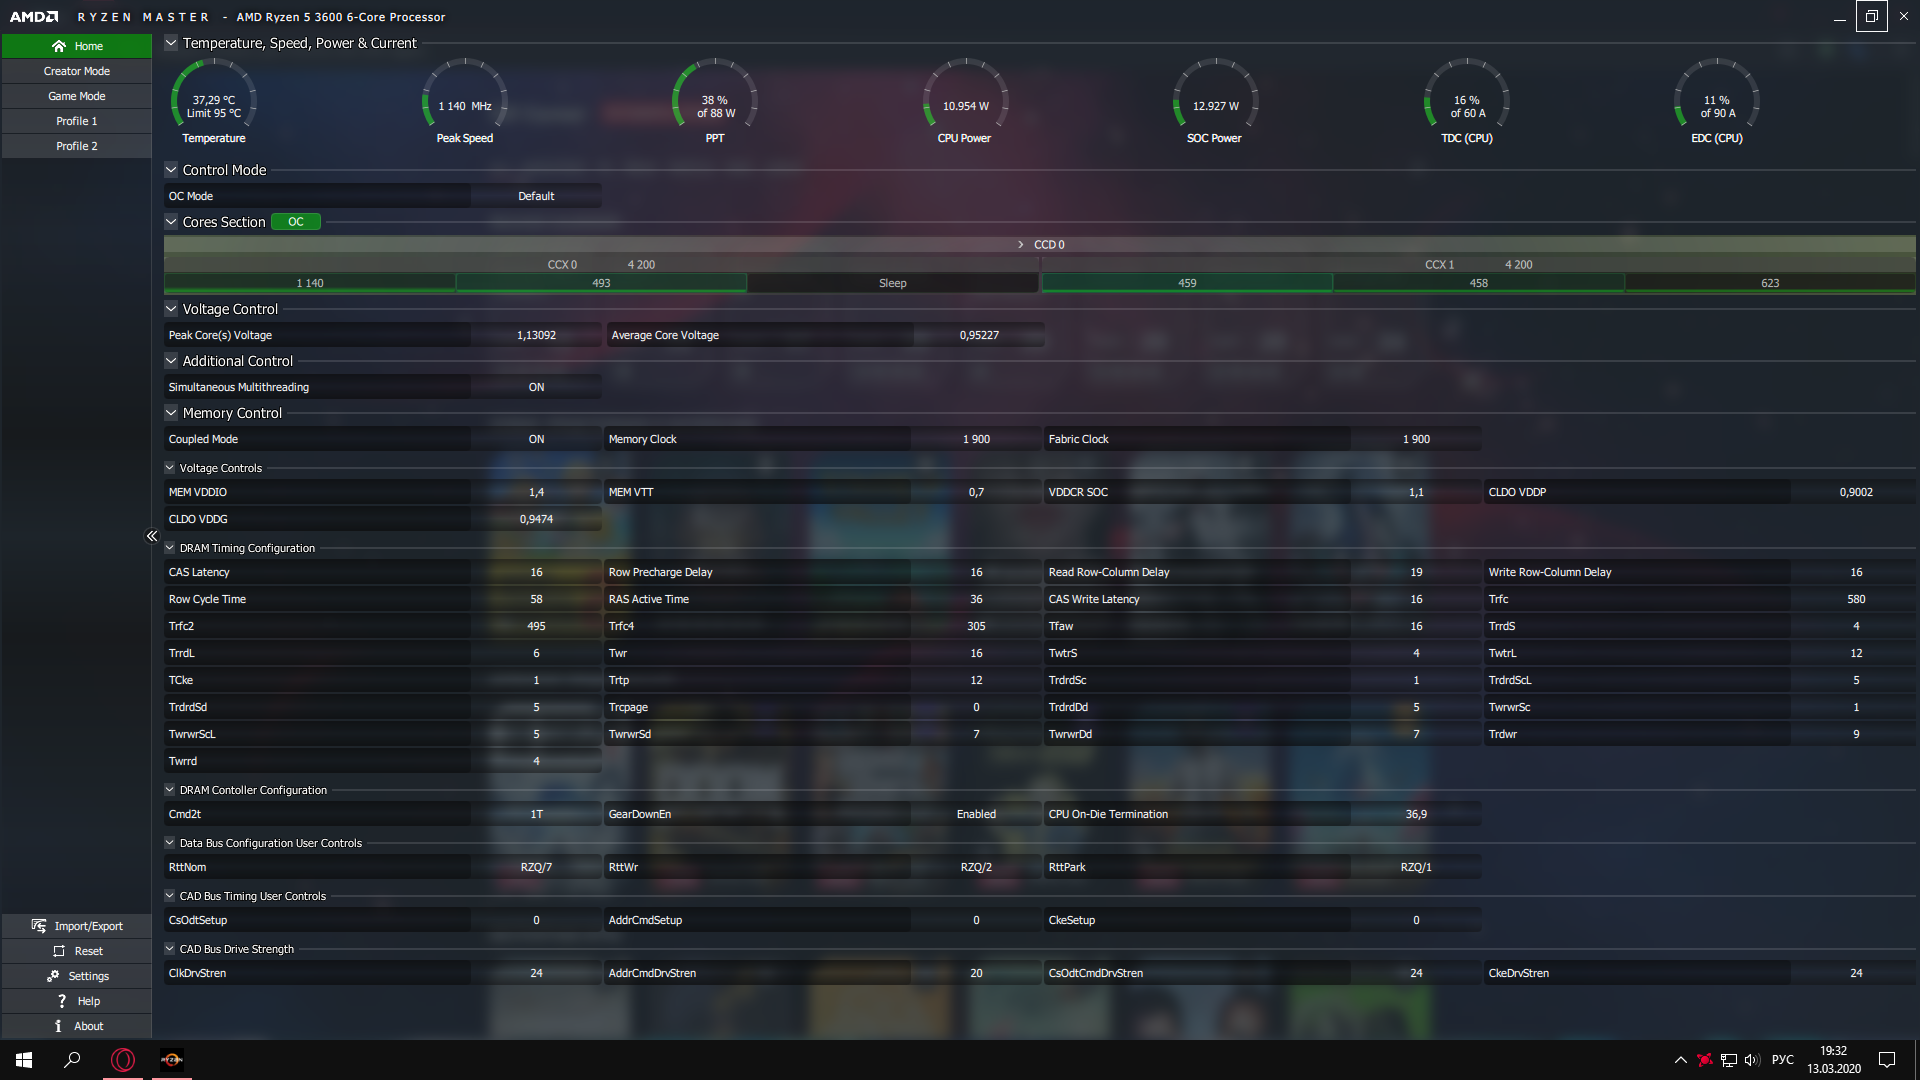Open Help question mark item
The width and height of the screenshot is (1920, 1080).
pos(62,1001)
